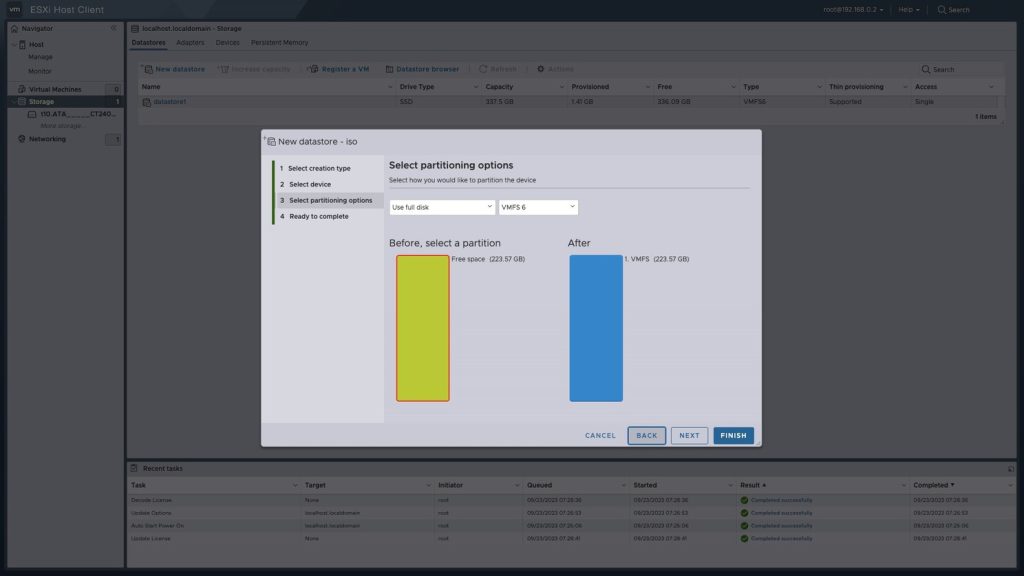Screen dimensions: 1024x576
Task: Select the yellow Free space partition block
Action: [423, 328]
